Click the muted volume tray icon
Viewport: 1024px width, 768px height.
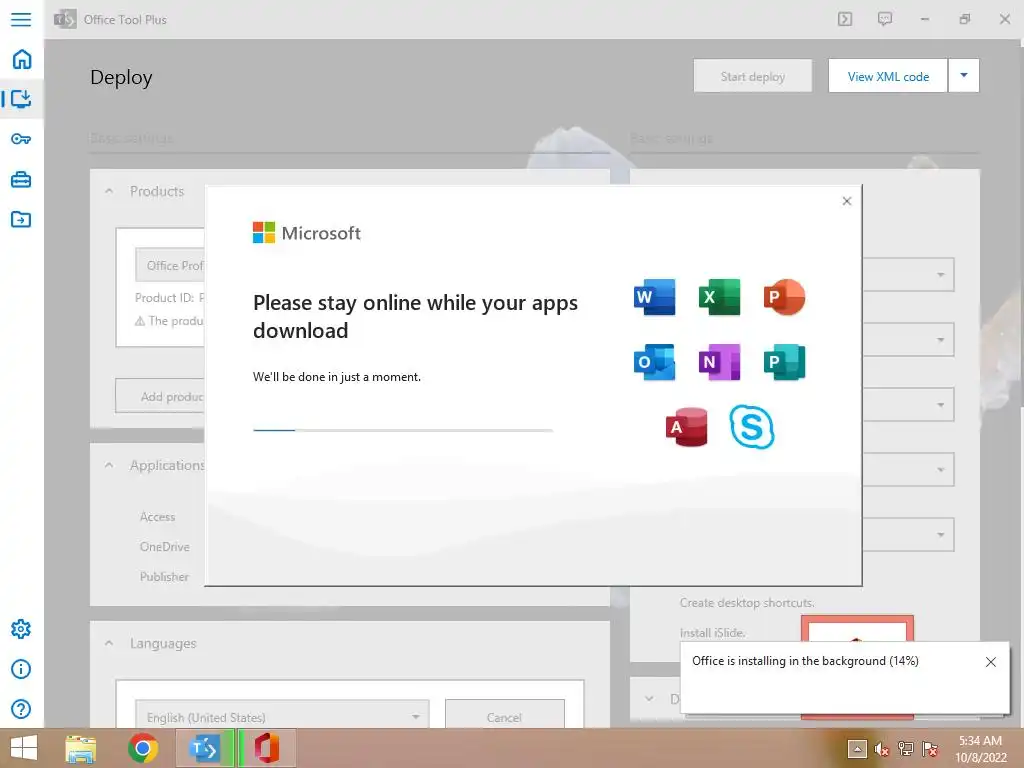click(x=882, y=749)
